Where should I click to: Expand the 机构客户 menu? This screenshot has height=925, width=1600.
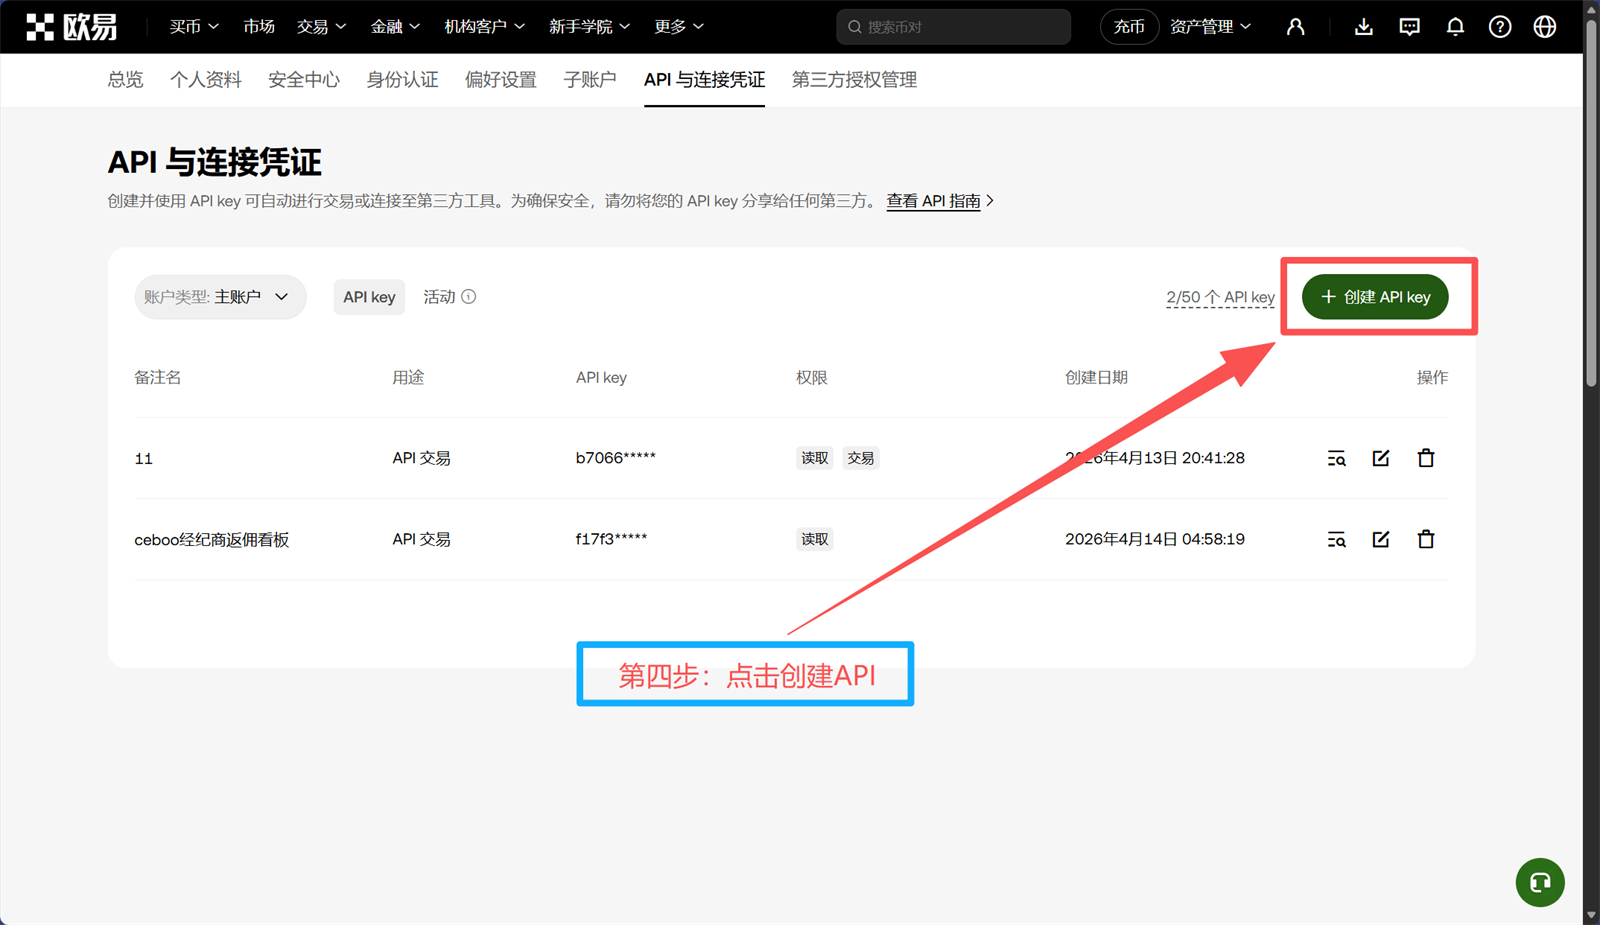(485, 27)
